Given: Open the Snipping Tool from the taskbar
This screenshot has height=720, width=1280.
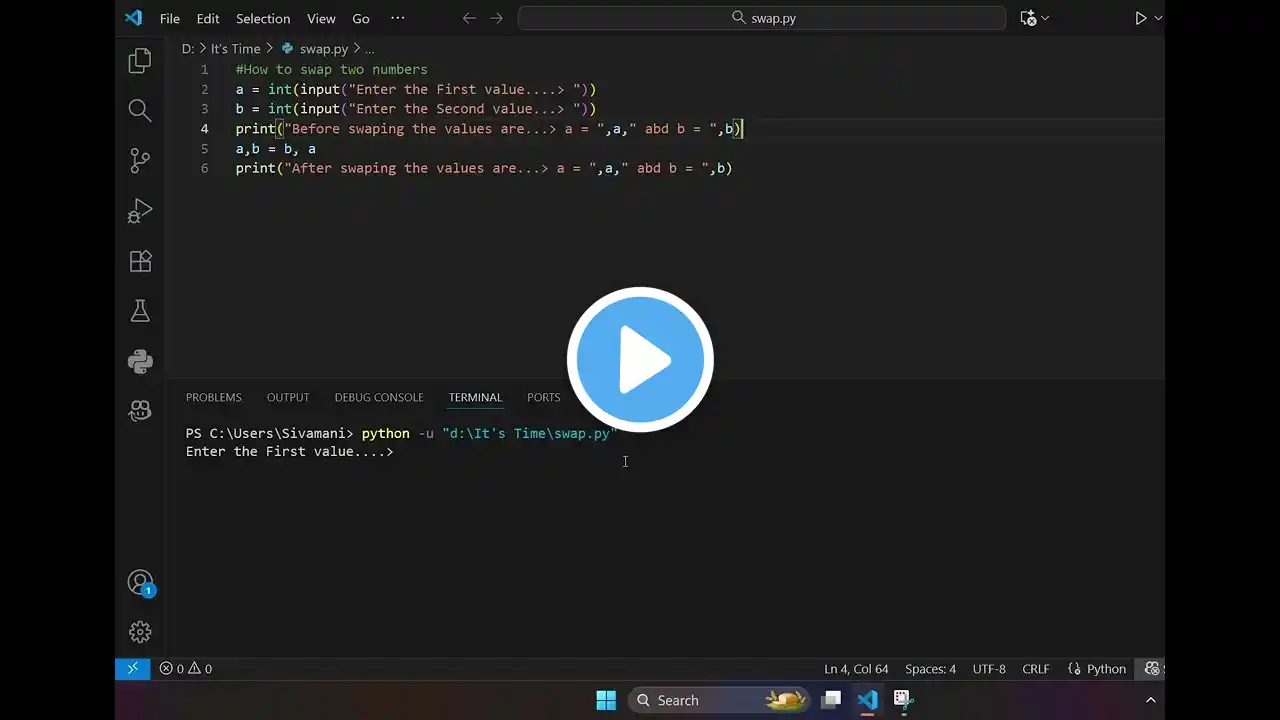Looking at the screenshot, I should [902, 700].
